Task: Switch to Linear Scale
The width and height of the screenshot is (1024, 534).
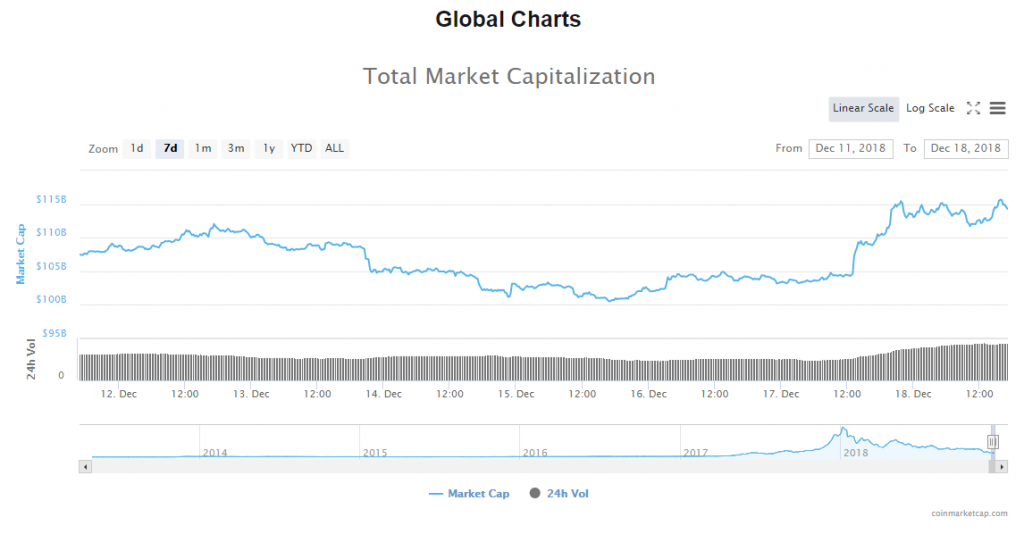Action: tap(863, 108)
